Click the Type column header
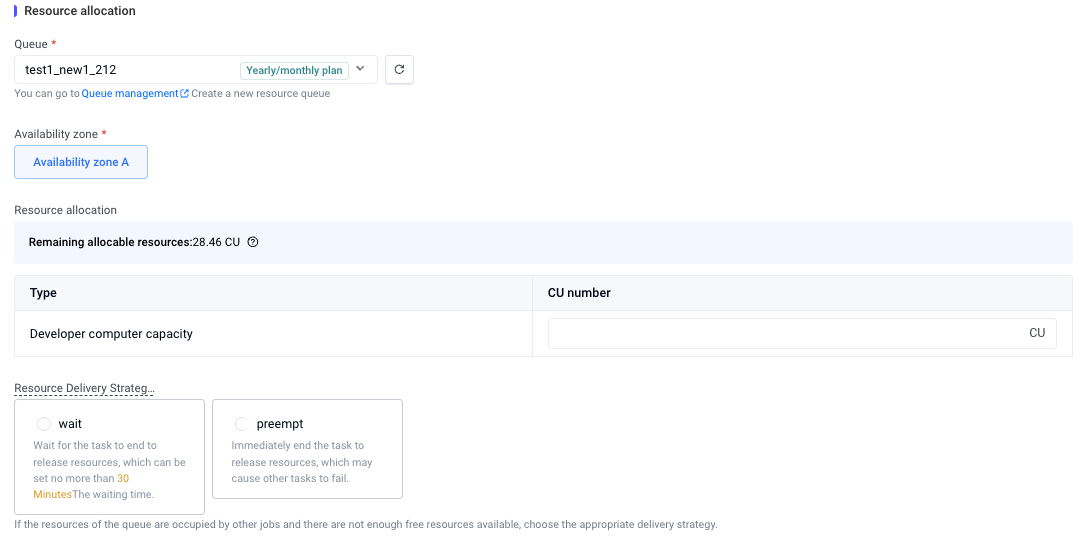This screenshot has width=1087, height=543. pyautogui.click(x=43, y=293)
